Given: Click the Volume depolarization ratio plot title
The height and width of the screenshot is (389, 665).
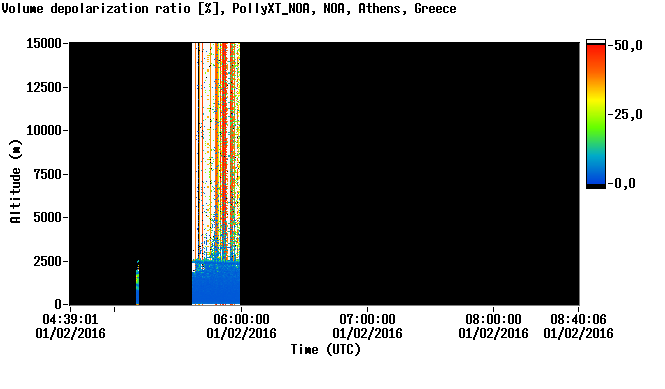Looking at the screenshot, I should tap(229, 8).
